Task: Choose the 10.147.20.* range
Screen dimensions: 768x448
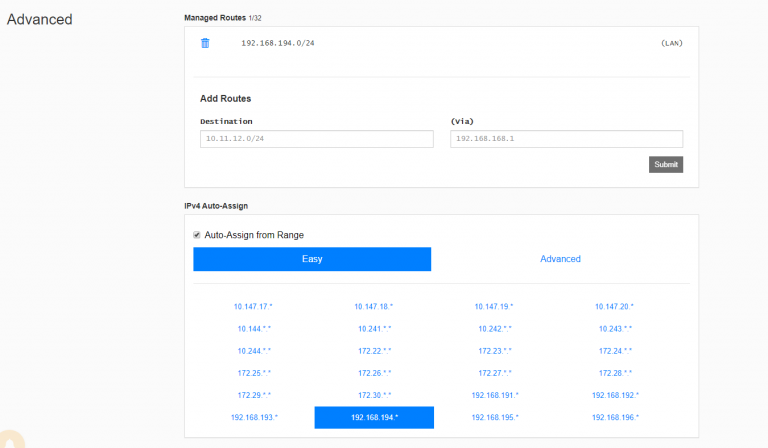Action: [614, 306]
